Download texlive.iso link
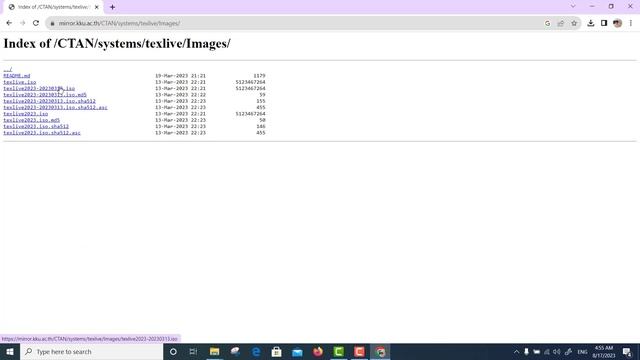Screen dimensions: 640x360 tap(20, 82)
